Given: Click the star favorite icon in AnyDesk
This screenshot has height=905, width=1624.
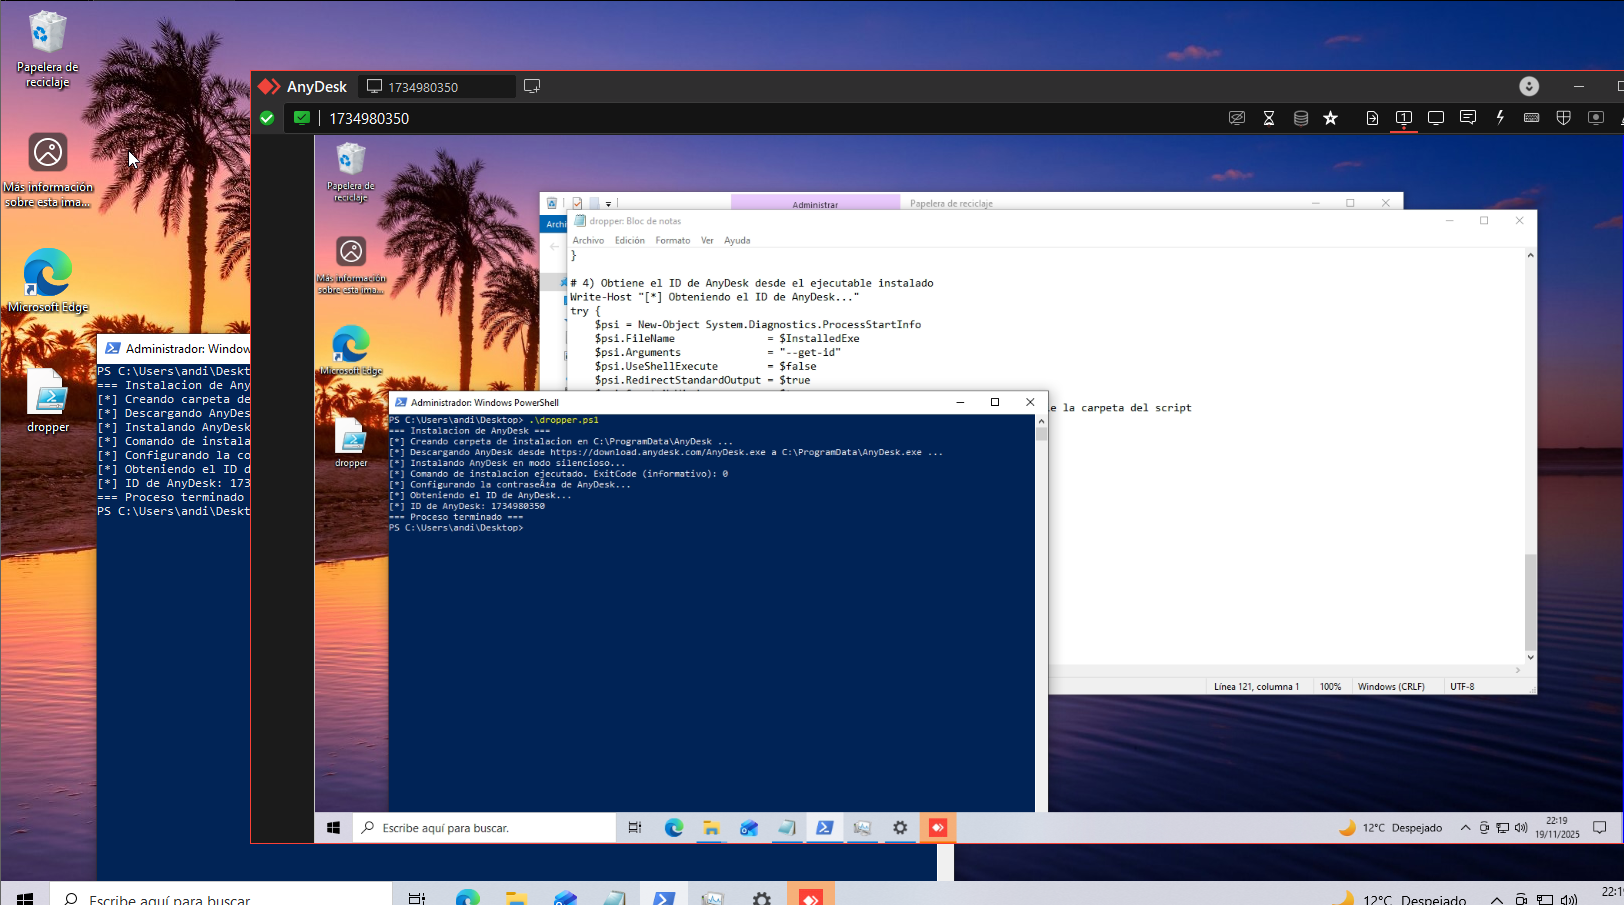Looking at the screenshot, I should point(1330,118).
